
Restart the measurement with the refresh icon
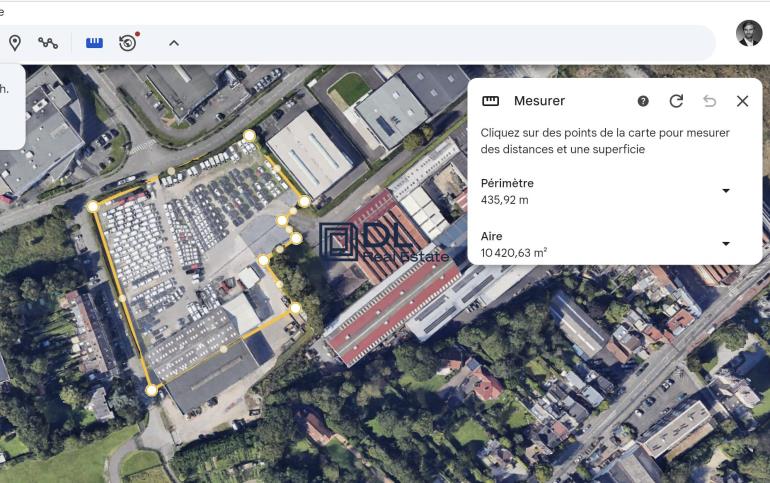point(676,101)
